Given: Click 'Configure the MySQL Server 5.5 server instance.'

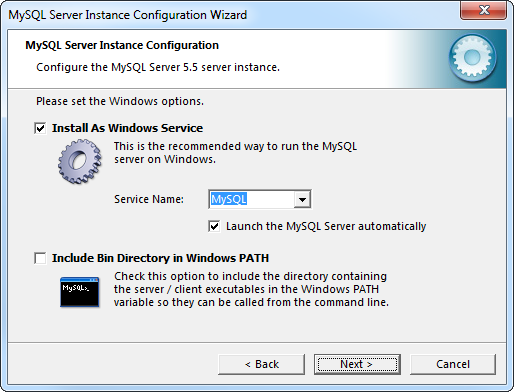Looking at the screenshot, I should coord(158,67).
